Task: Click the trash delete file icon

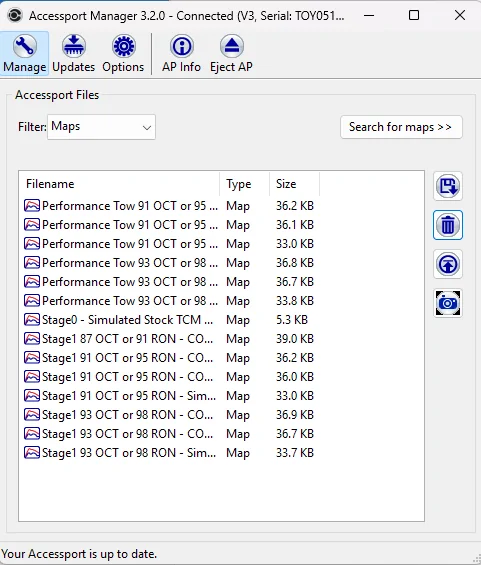Action: click(x=448, y=225)
